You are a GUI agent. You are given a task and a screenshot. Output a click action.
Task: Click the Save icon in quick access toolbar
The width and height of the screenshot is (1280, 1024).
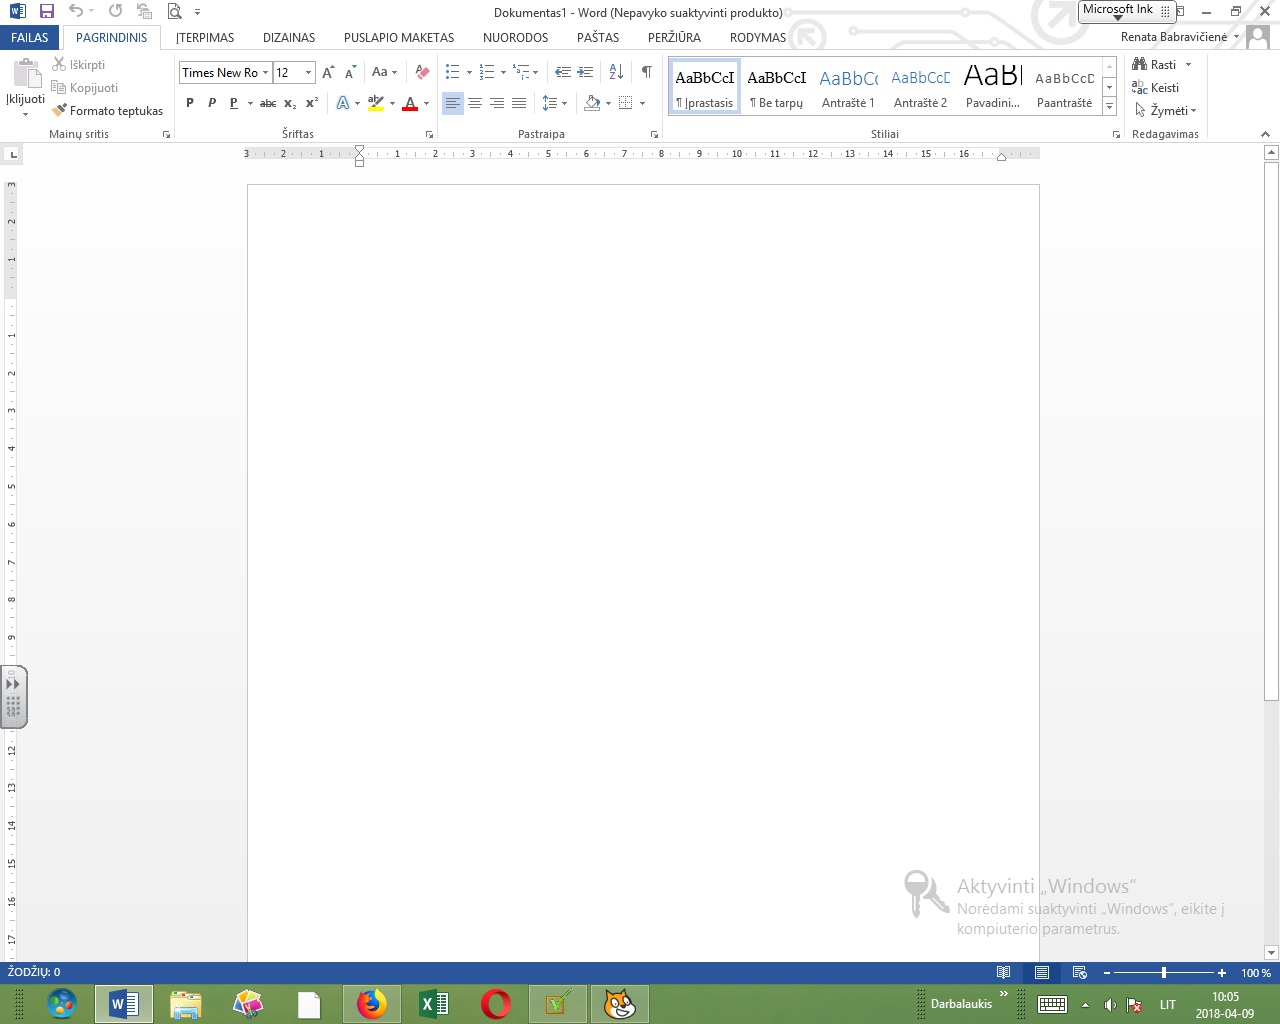(46, 12)
